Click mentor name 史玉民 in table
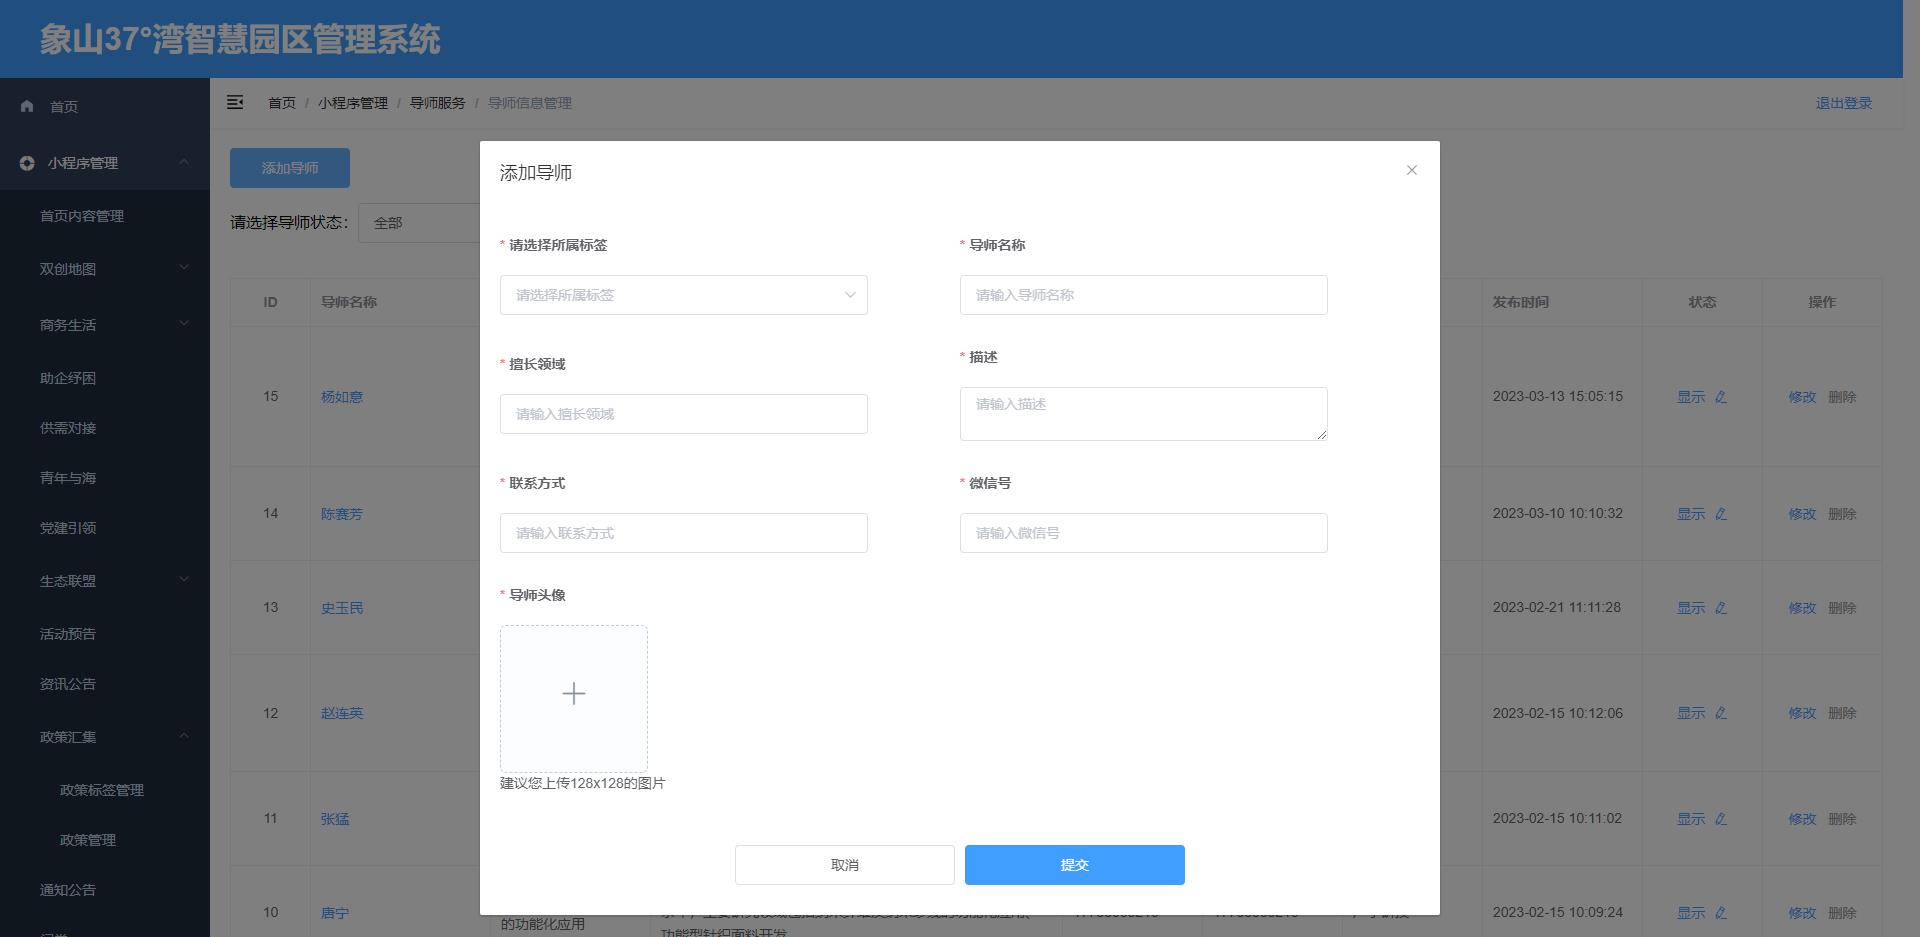 point(342,608)
